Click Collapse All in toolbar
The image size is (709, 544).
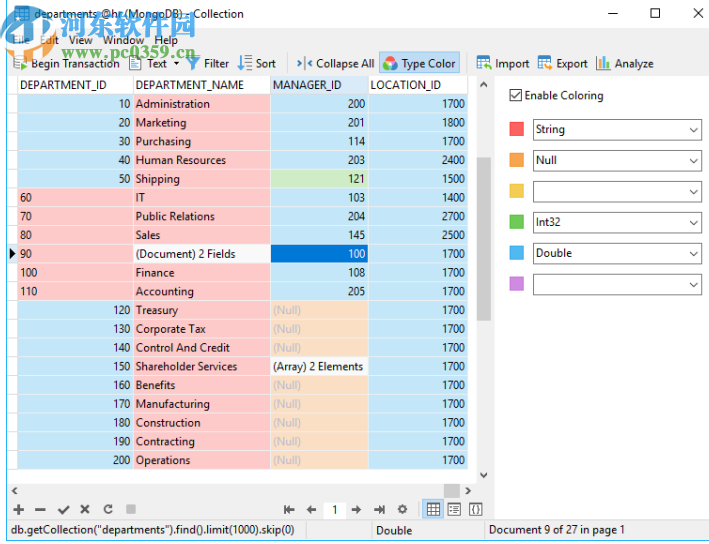coord(335,63)
